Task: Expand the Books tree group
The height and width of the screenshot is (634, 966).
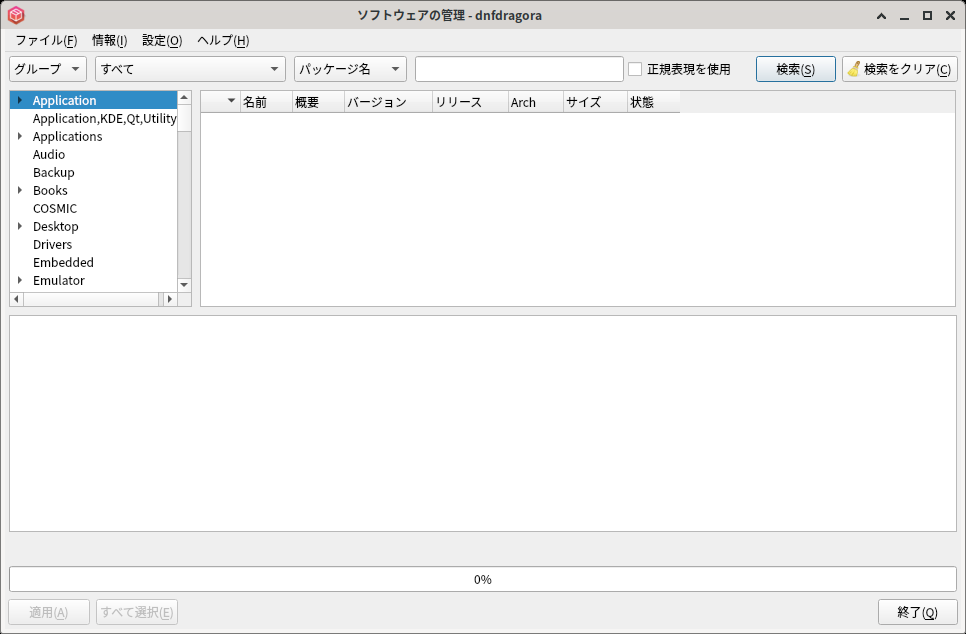Action: 20,190
